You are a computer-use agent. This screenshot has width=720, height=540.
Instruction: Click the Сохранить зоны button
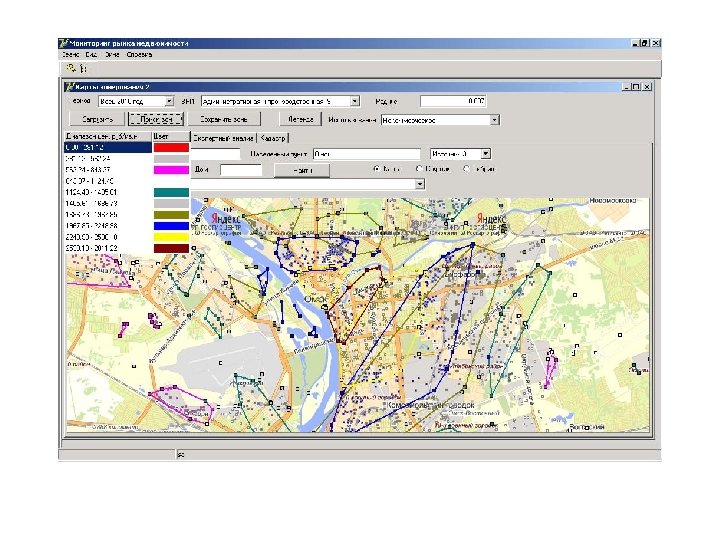pos(224,119)
